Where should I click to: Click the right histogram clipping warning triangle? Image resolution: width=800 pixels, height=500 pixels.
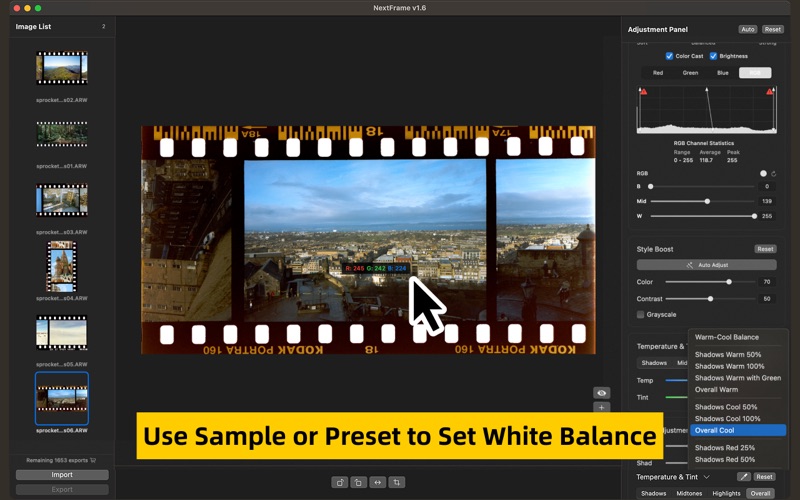point(769,92)
